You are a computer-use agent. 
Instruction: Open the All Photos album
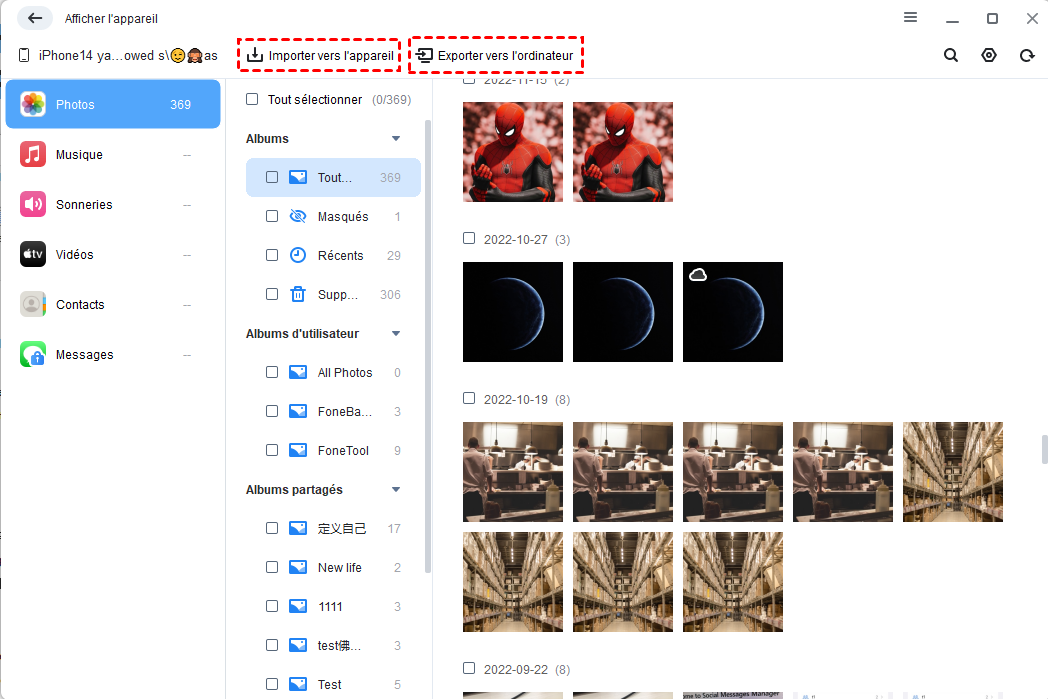333,372
